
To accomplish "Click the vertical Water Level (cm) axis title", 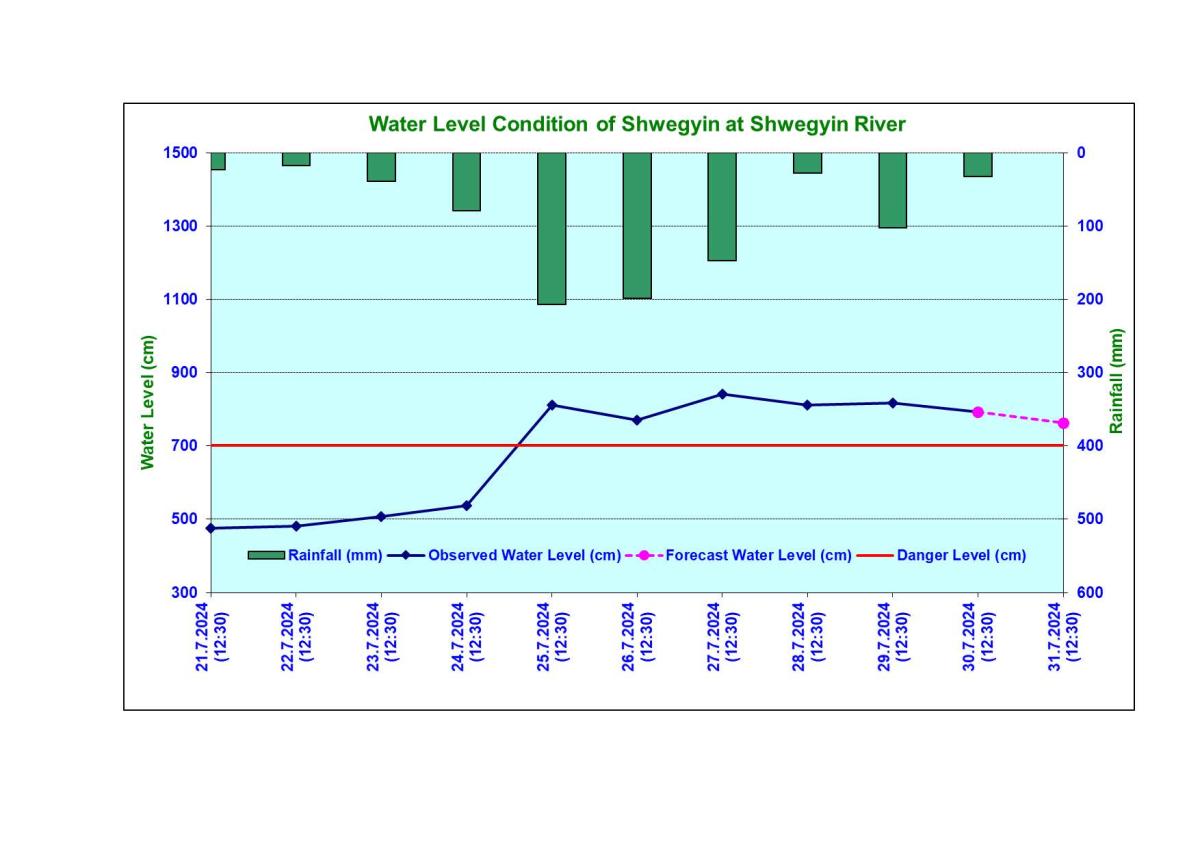I will [148, 402].
